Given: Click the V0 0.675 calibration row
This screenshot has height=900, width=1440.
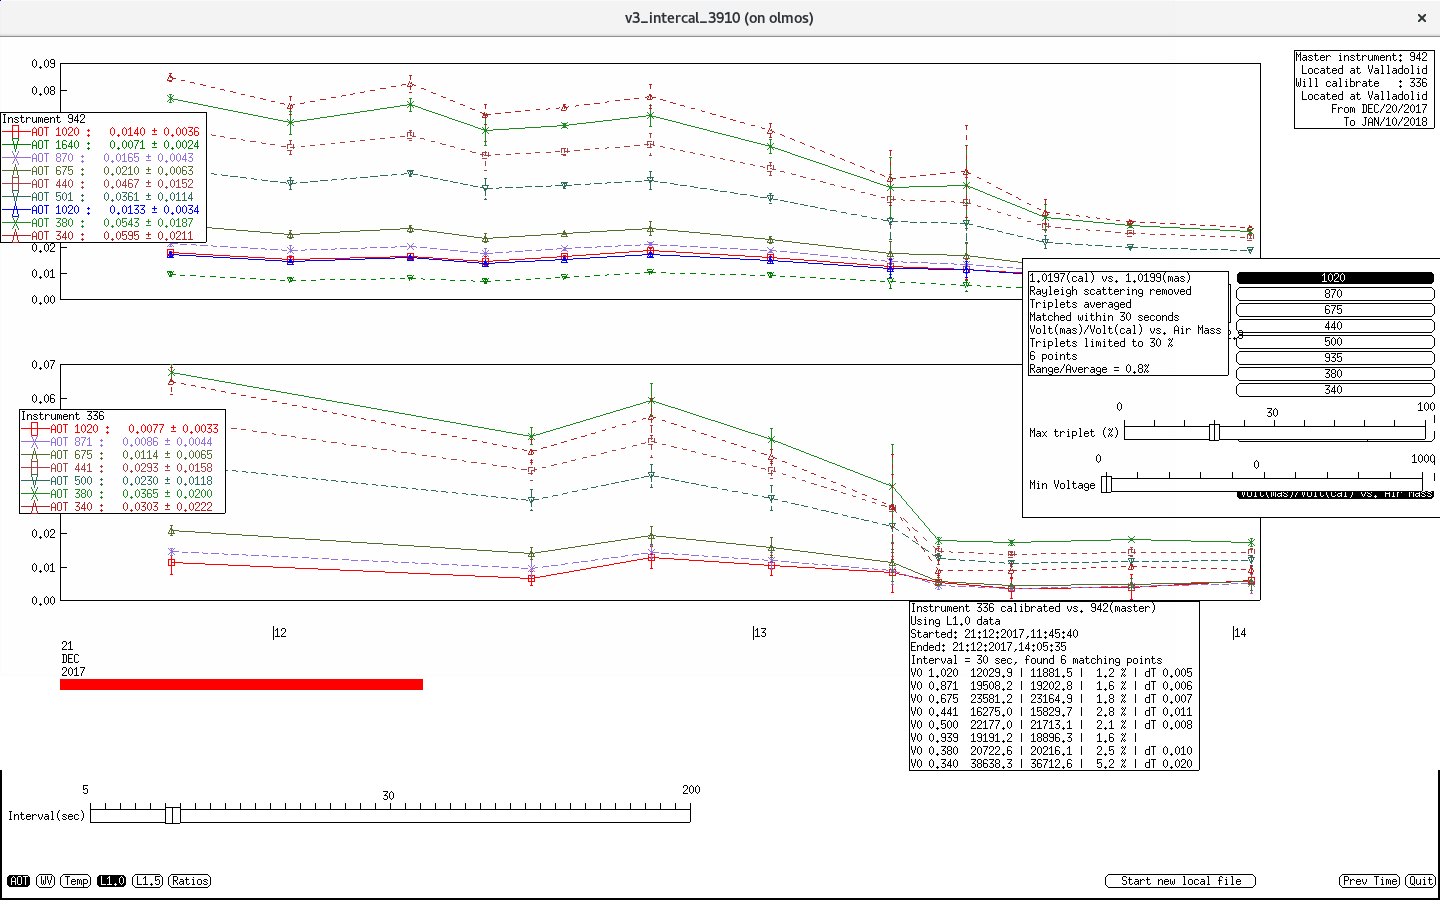Looking at the screenshot, I should (x=1052, y=699).
